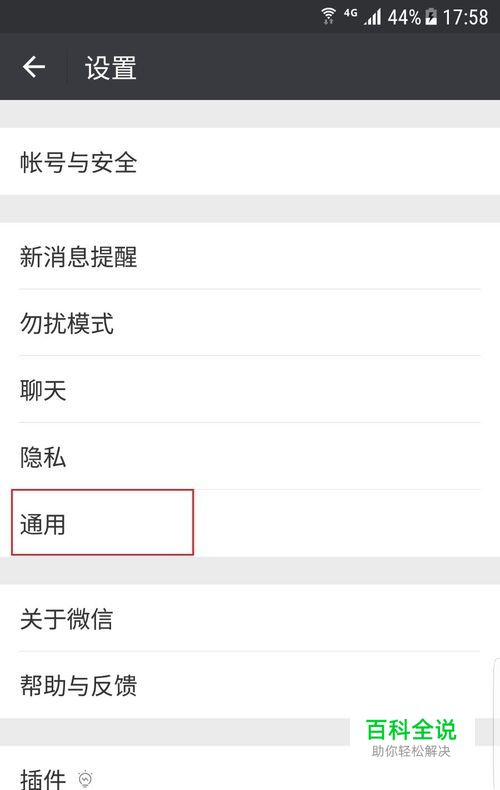Tap the back arrow icon
The image size is (500, 790).
pos(34,67)
